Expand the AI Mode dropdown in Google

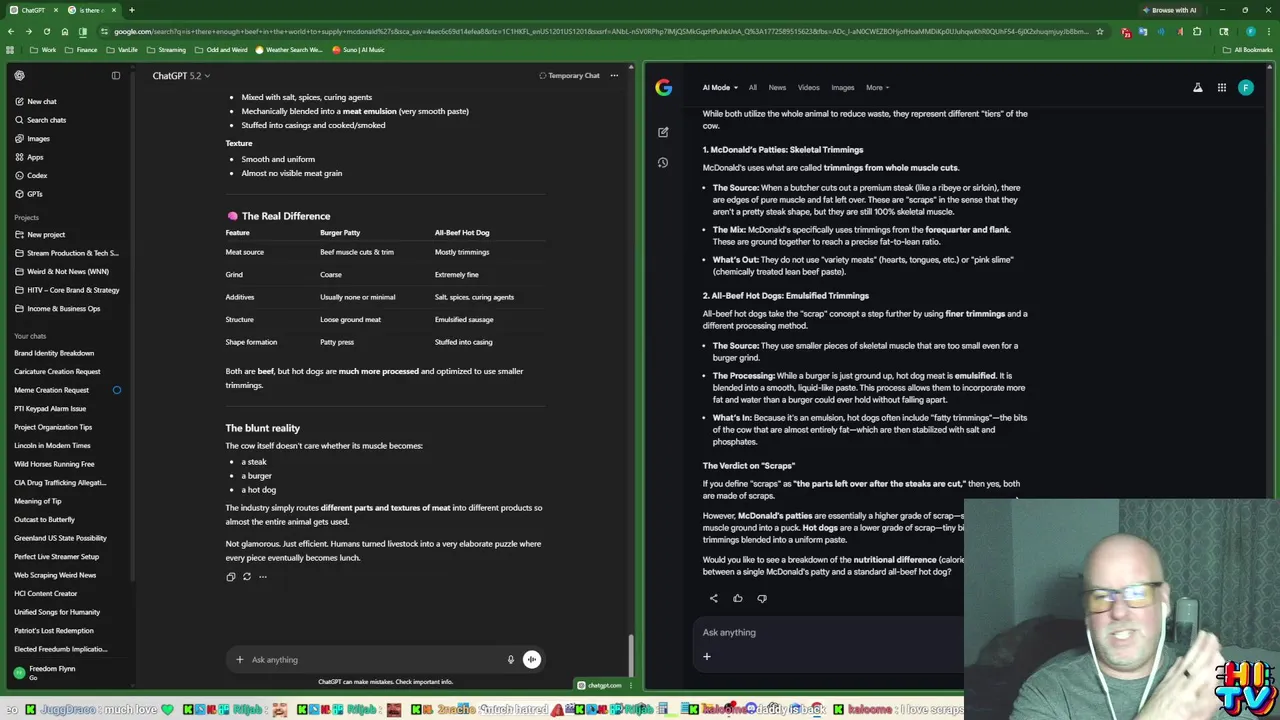point(720,88)
